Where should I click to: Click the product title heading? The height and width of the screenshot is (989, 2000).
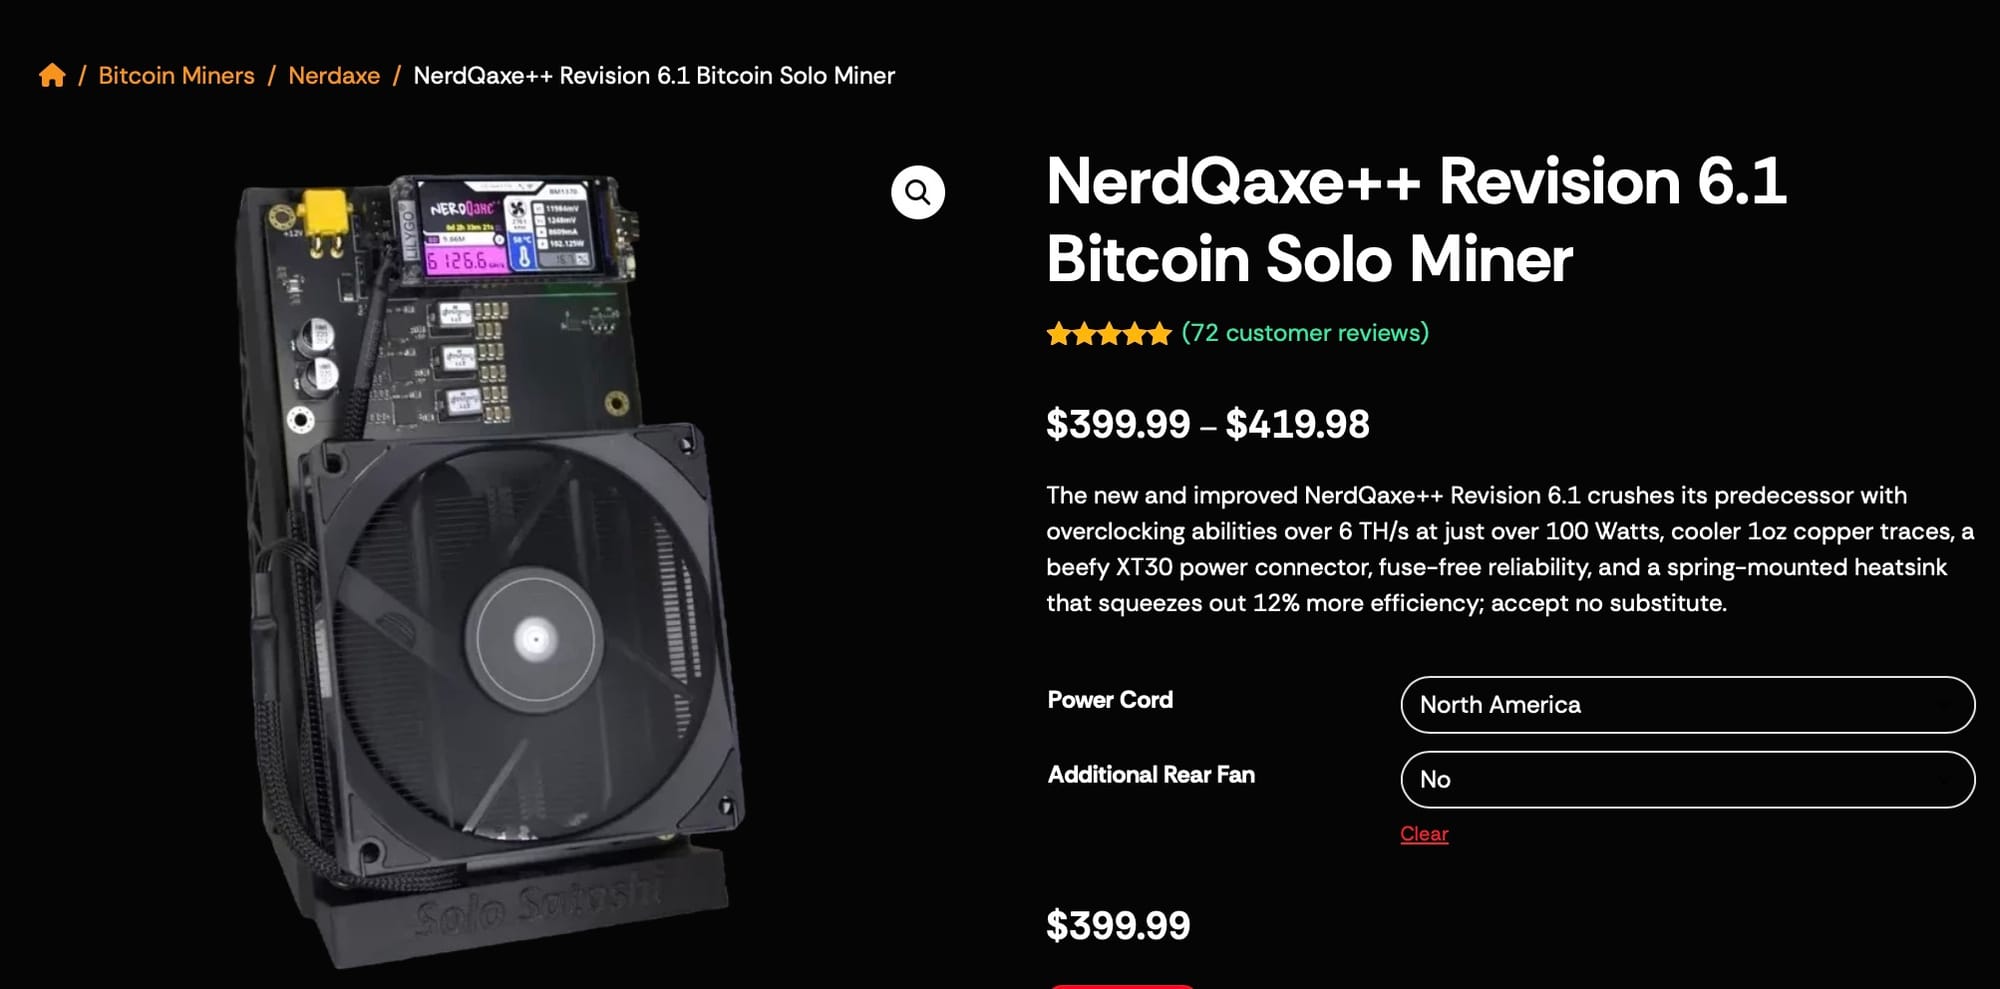[1415, 220]
